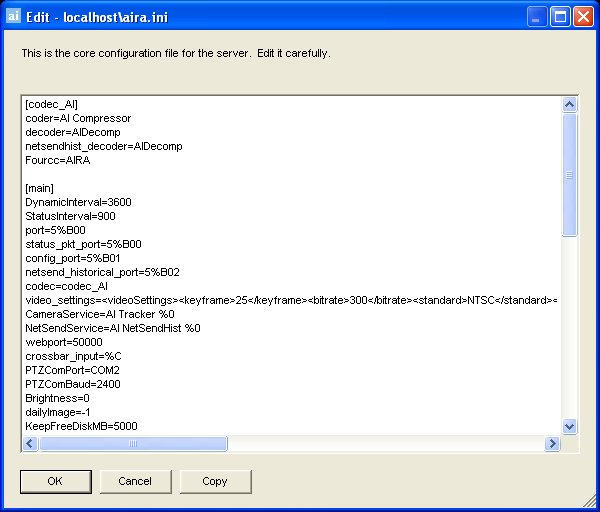Image resolution: width=600 pixels, height=512 pixels.
Task: Click the webport=50000 line
Action: point(60,342)
